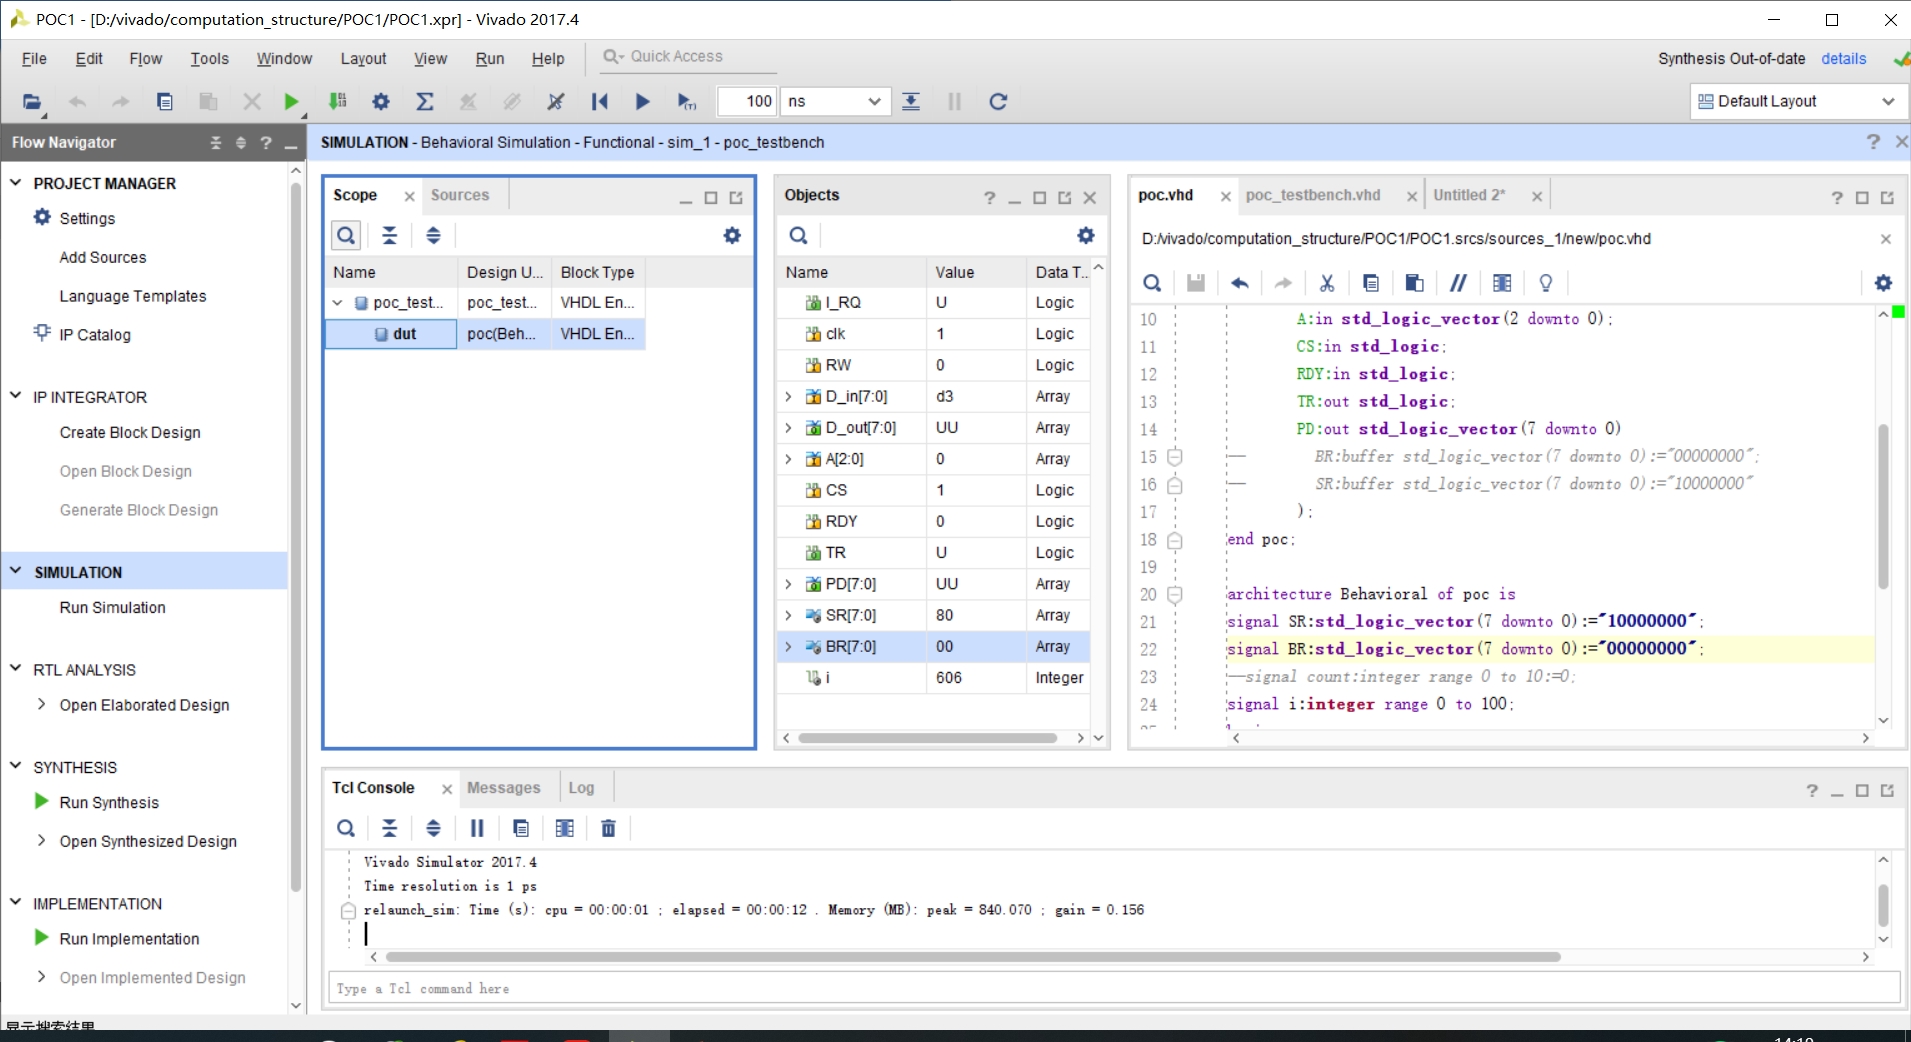Open the Window menu
The width and height of the screenshot is (1911, 1042).
coord(284,59)
